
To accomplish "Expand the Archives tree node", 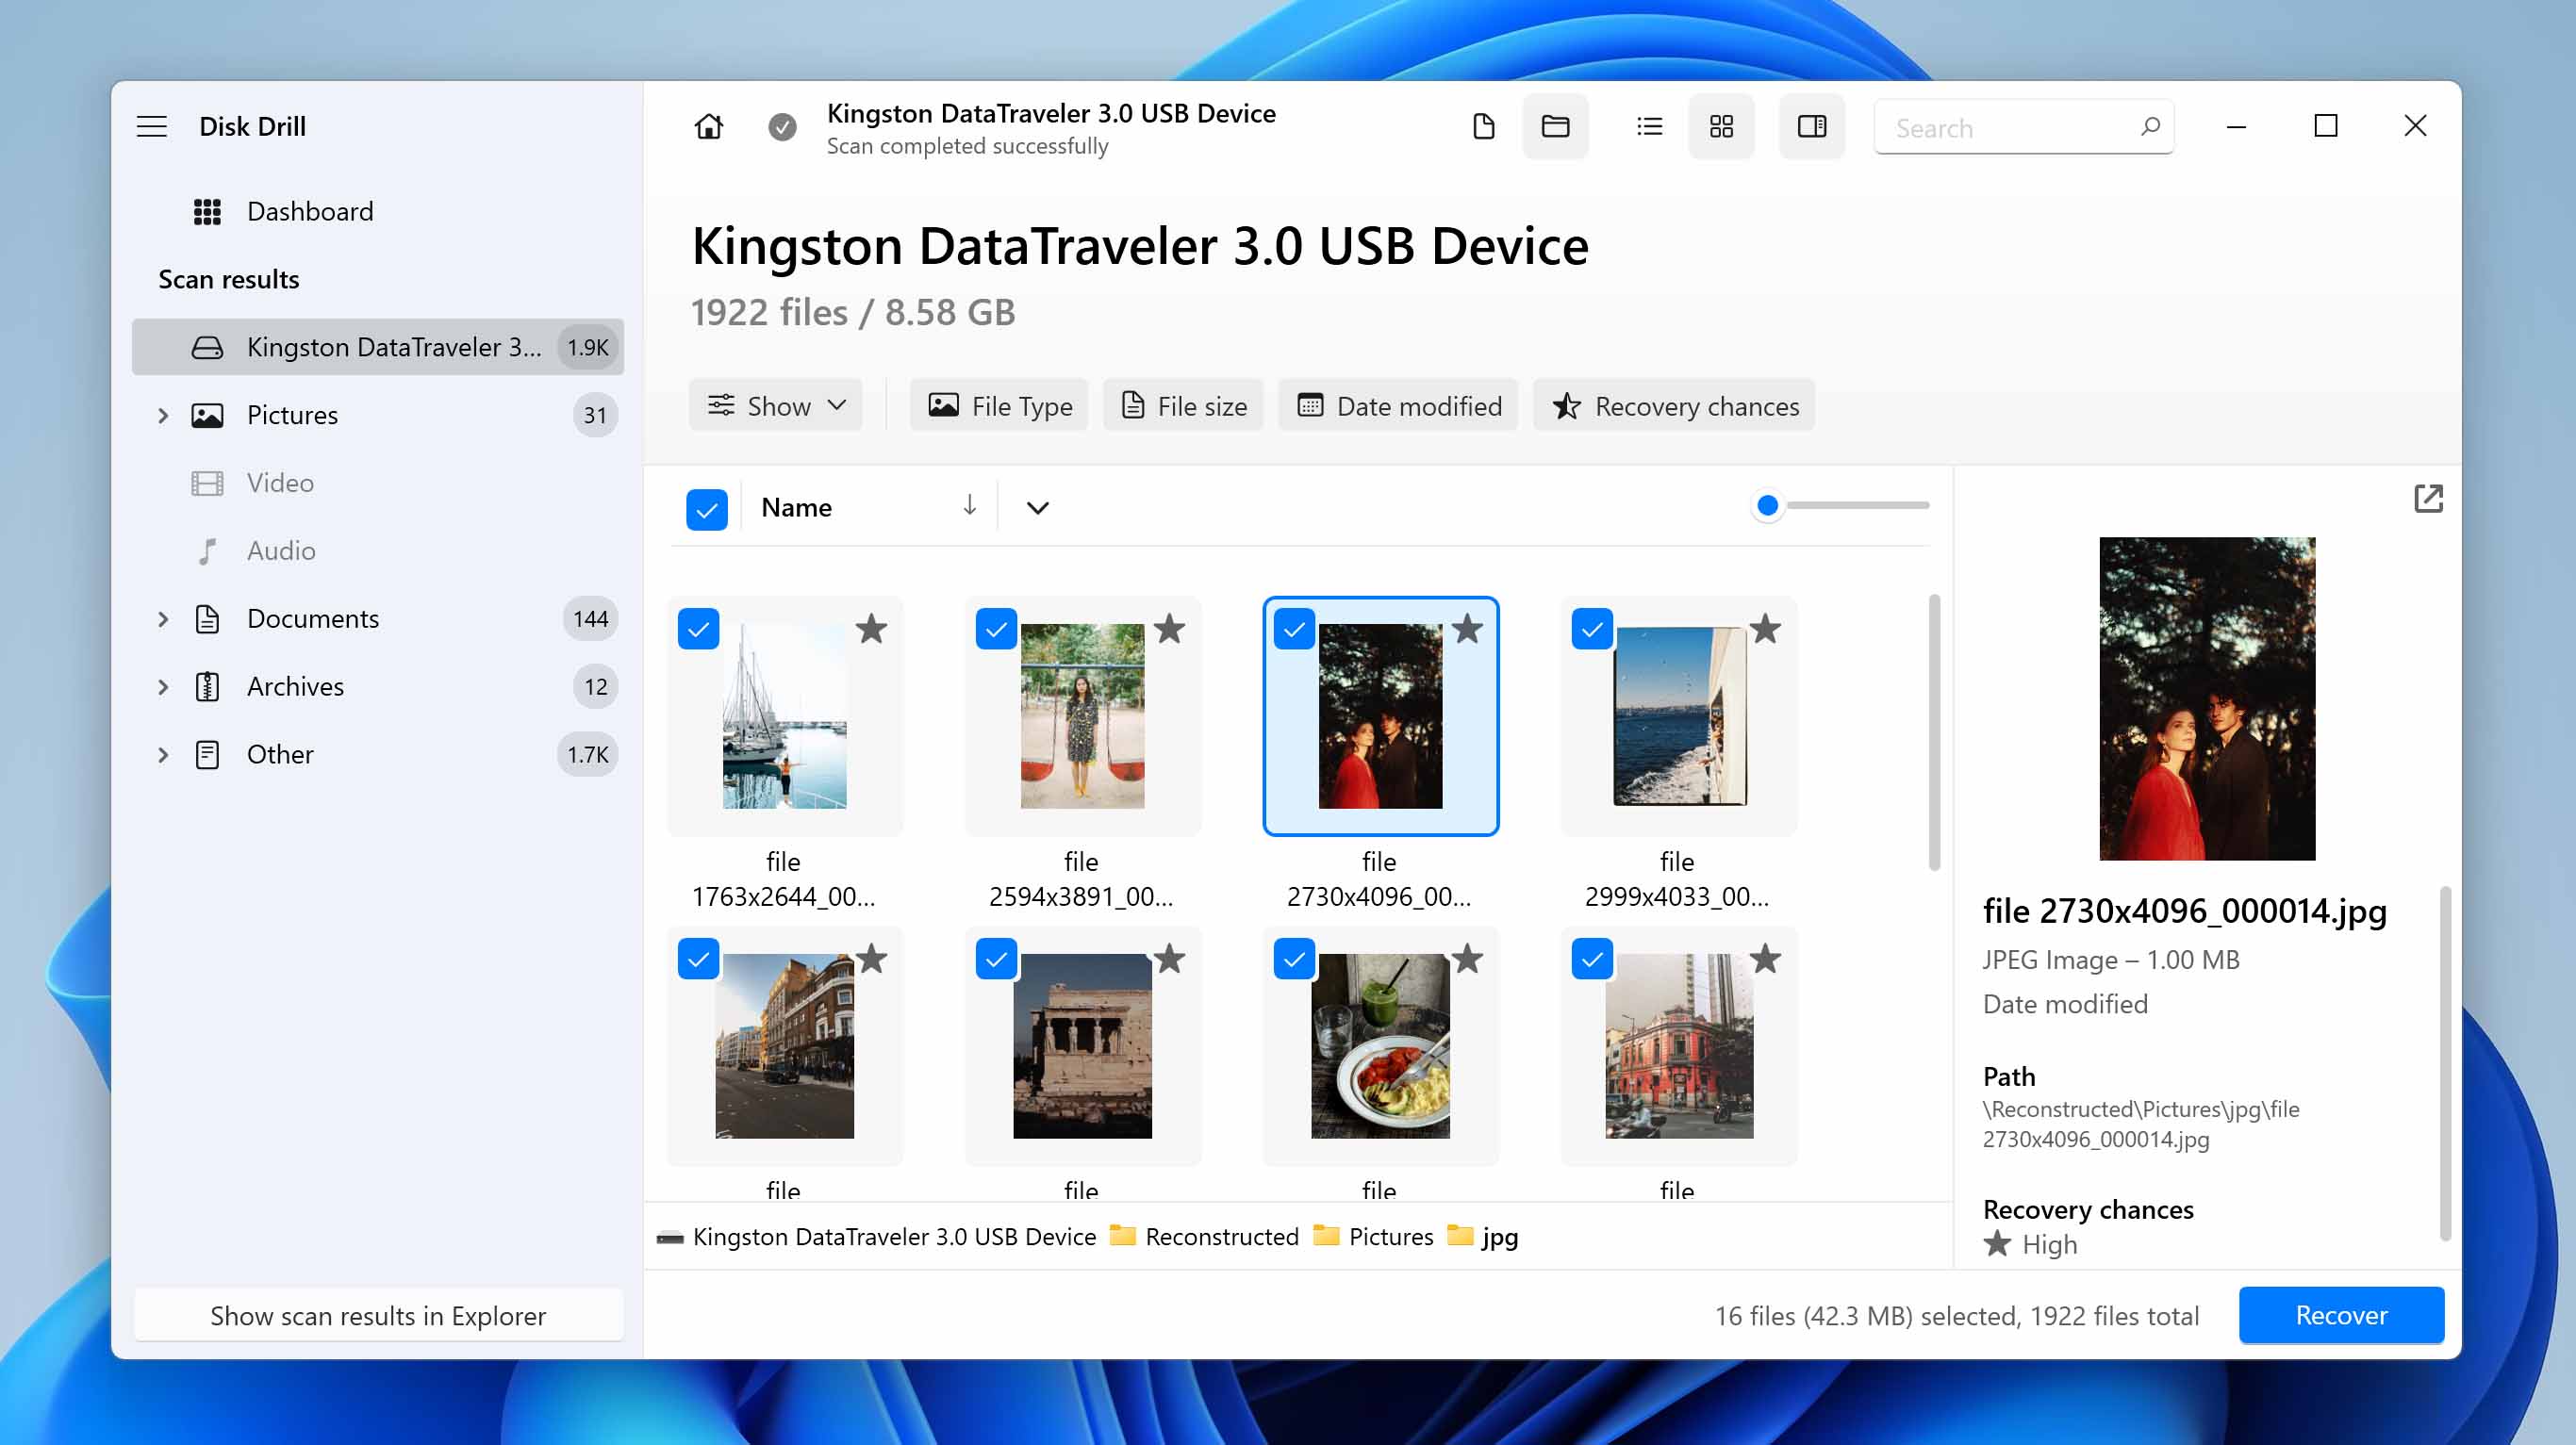I will [x=163, y=687].
